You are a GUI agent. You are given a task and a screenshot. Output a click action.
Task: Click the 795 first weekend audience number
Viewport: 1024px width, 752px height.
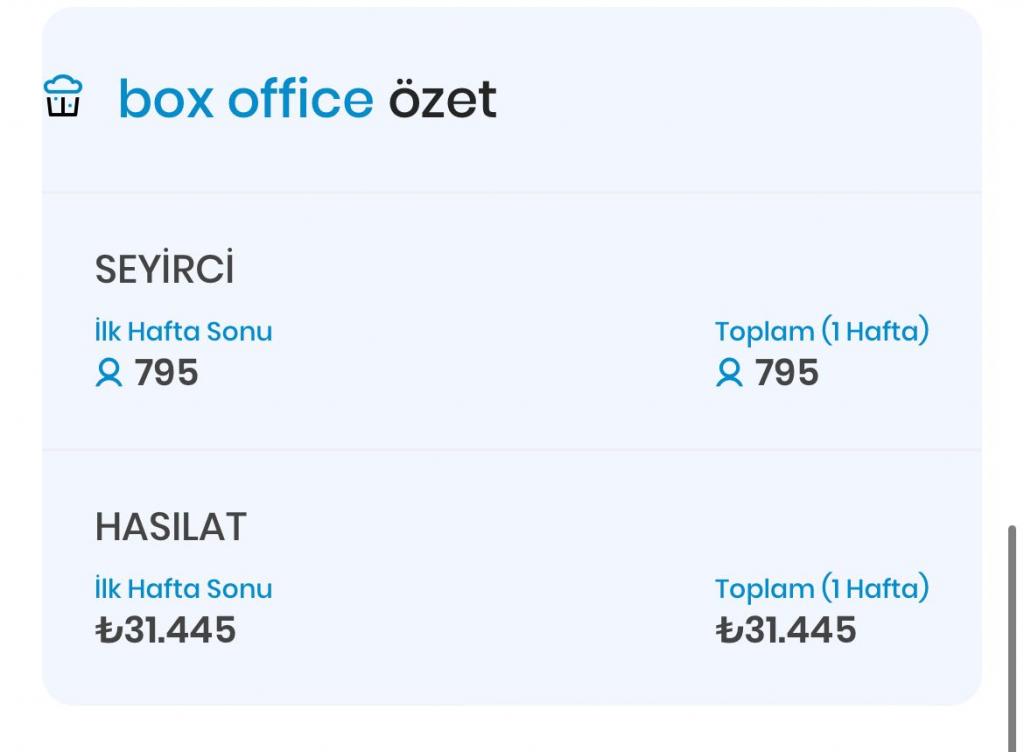point(167,373)
